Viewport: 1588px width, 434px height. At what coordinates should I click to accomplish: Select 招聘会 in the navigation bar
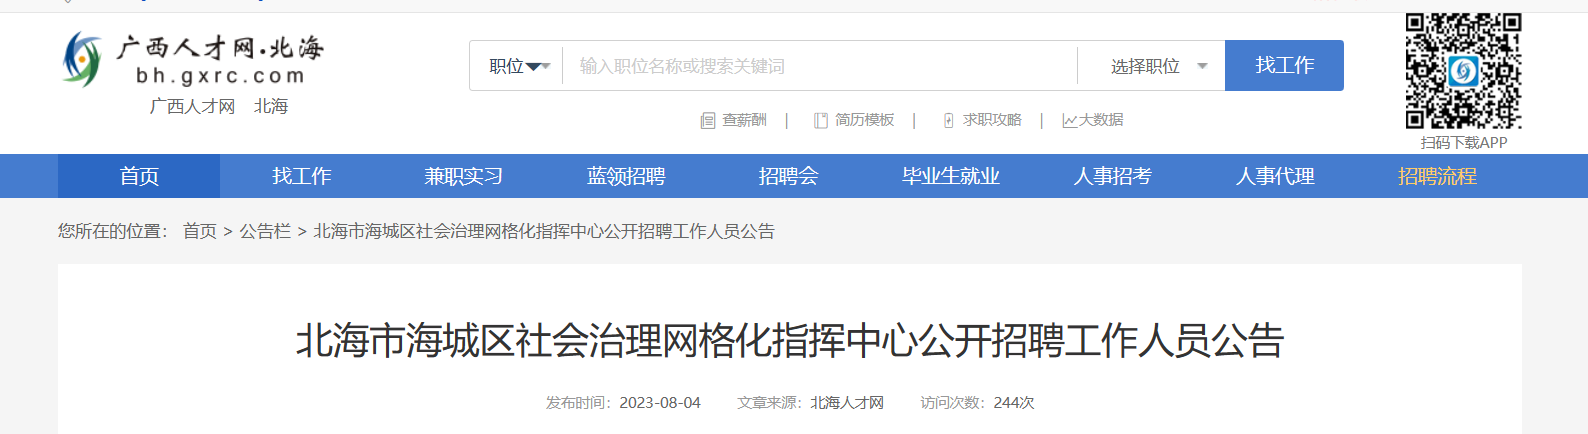(788, 176)
